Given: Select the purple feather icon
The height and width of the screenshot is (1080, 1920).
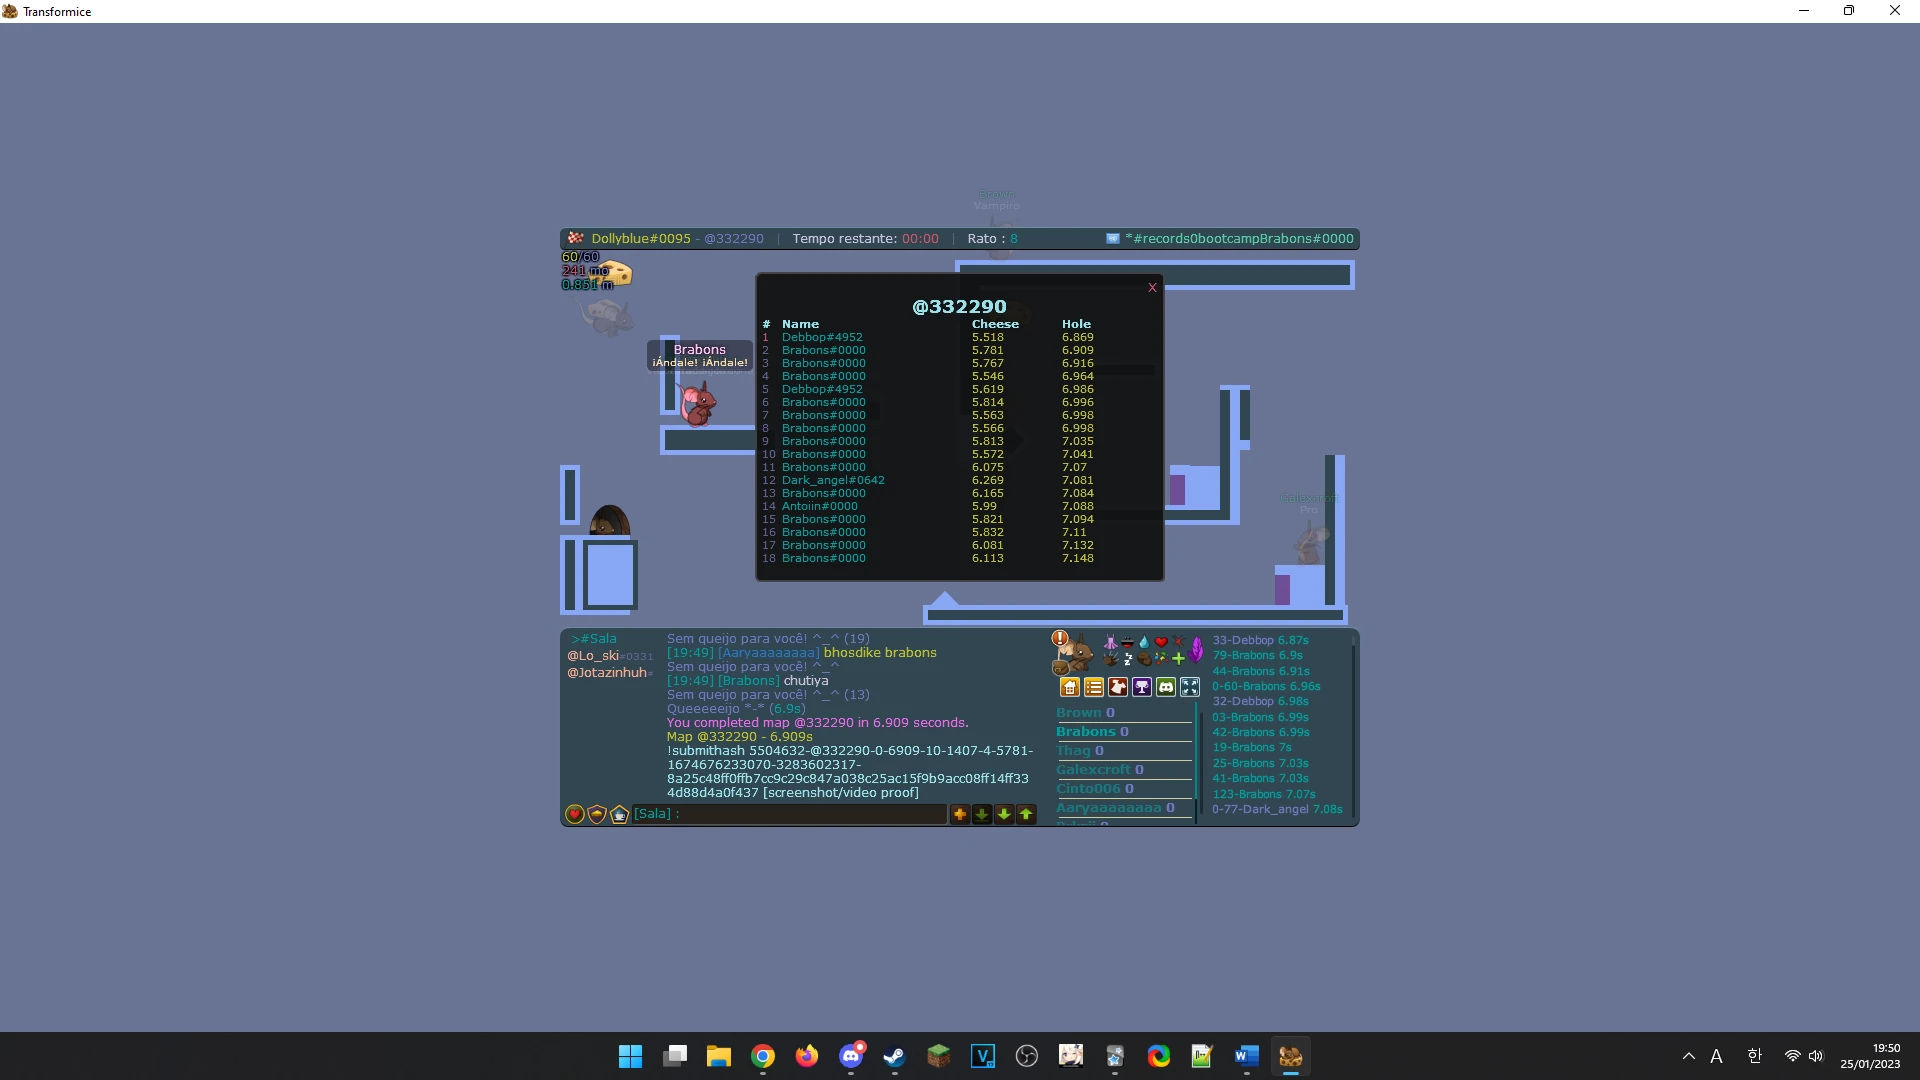Looking at the screenshot, I should [1197, 650].
